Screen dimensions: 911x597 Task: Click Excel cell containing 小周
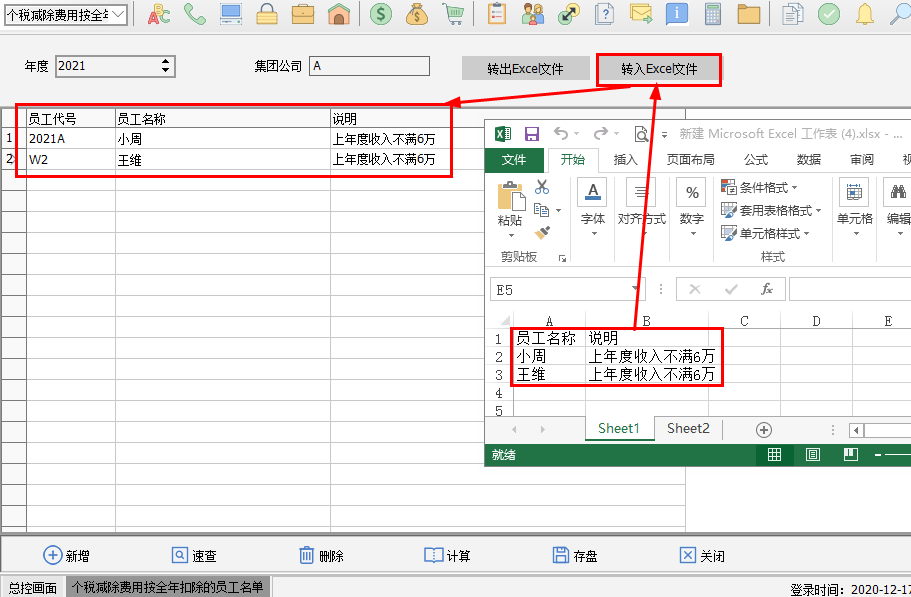(550, 356)
